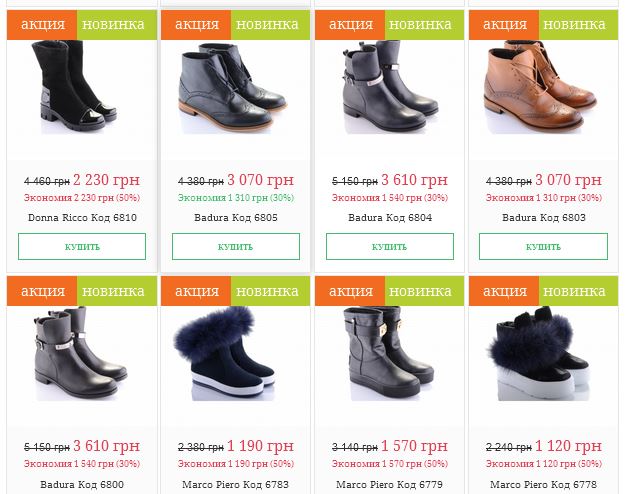This screenshot has width=625, height=494.
Task: Open the brown Badura 6803 brogue boot image
Action: click(x=540, y=86)
